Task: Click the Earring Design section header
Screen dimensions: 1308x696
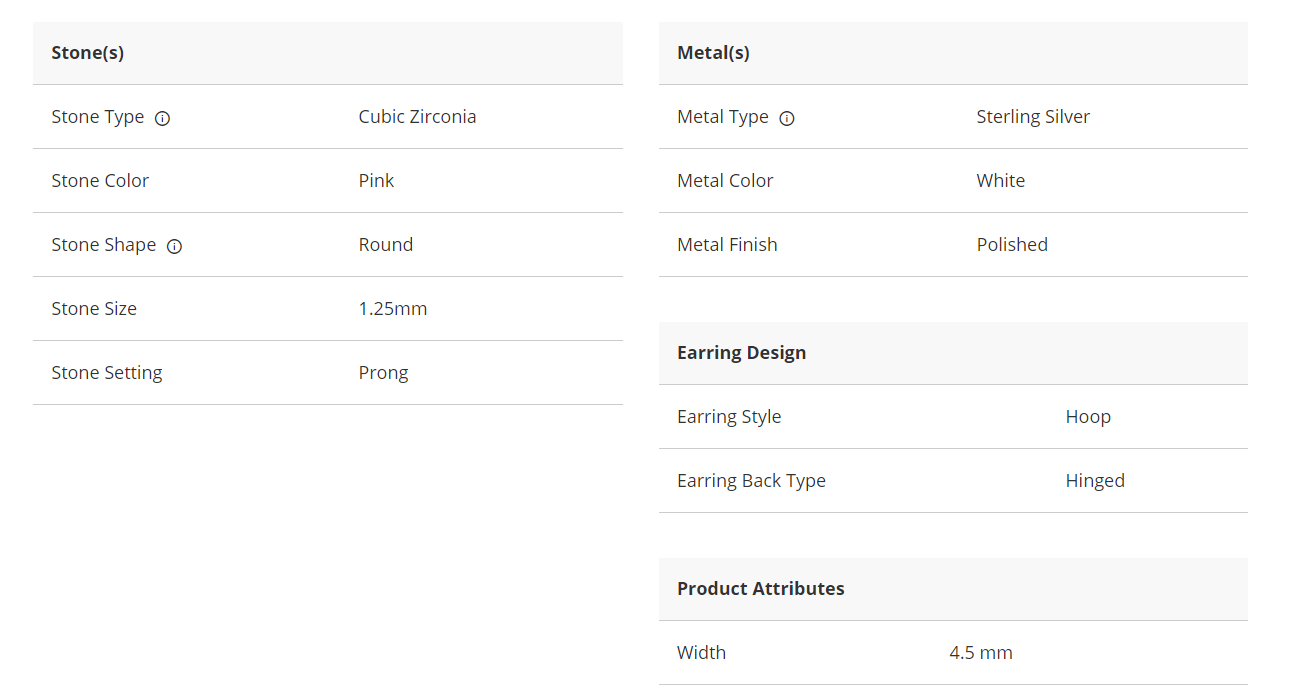Action: (x=741, y=353)
